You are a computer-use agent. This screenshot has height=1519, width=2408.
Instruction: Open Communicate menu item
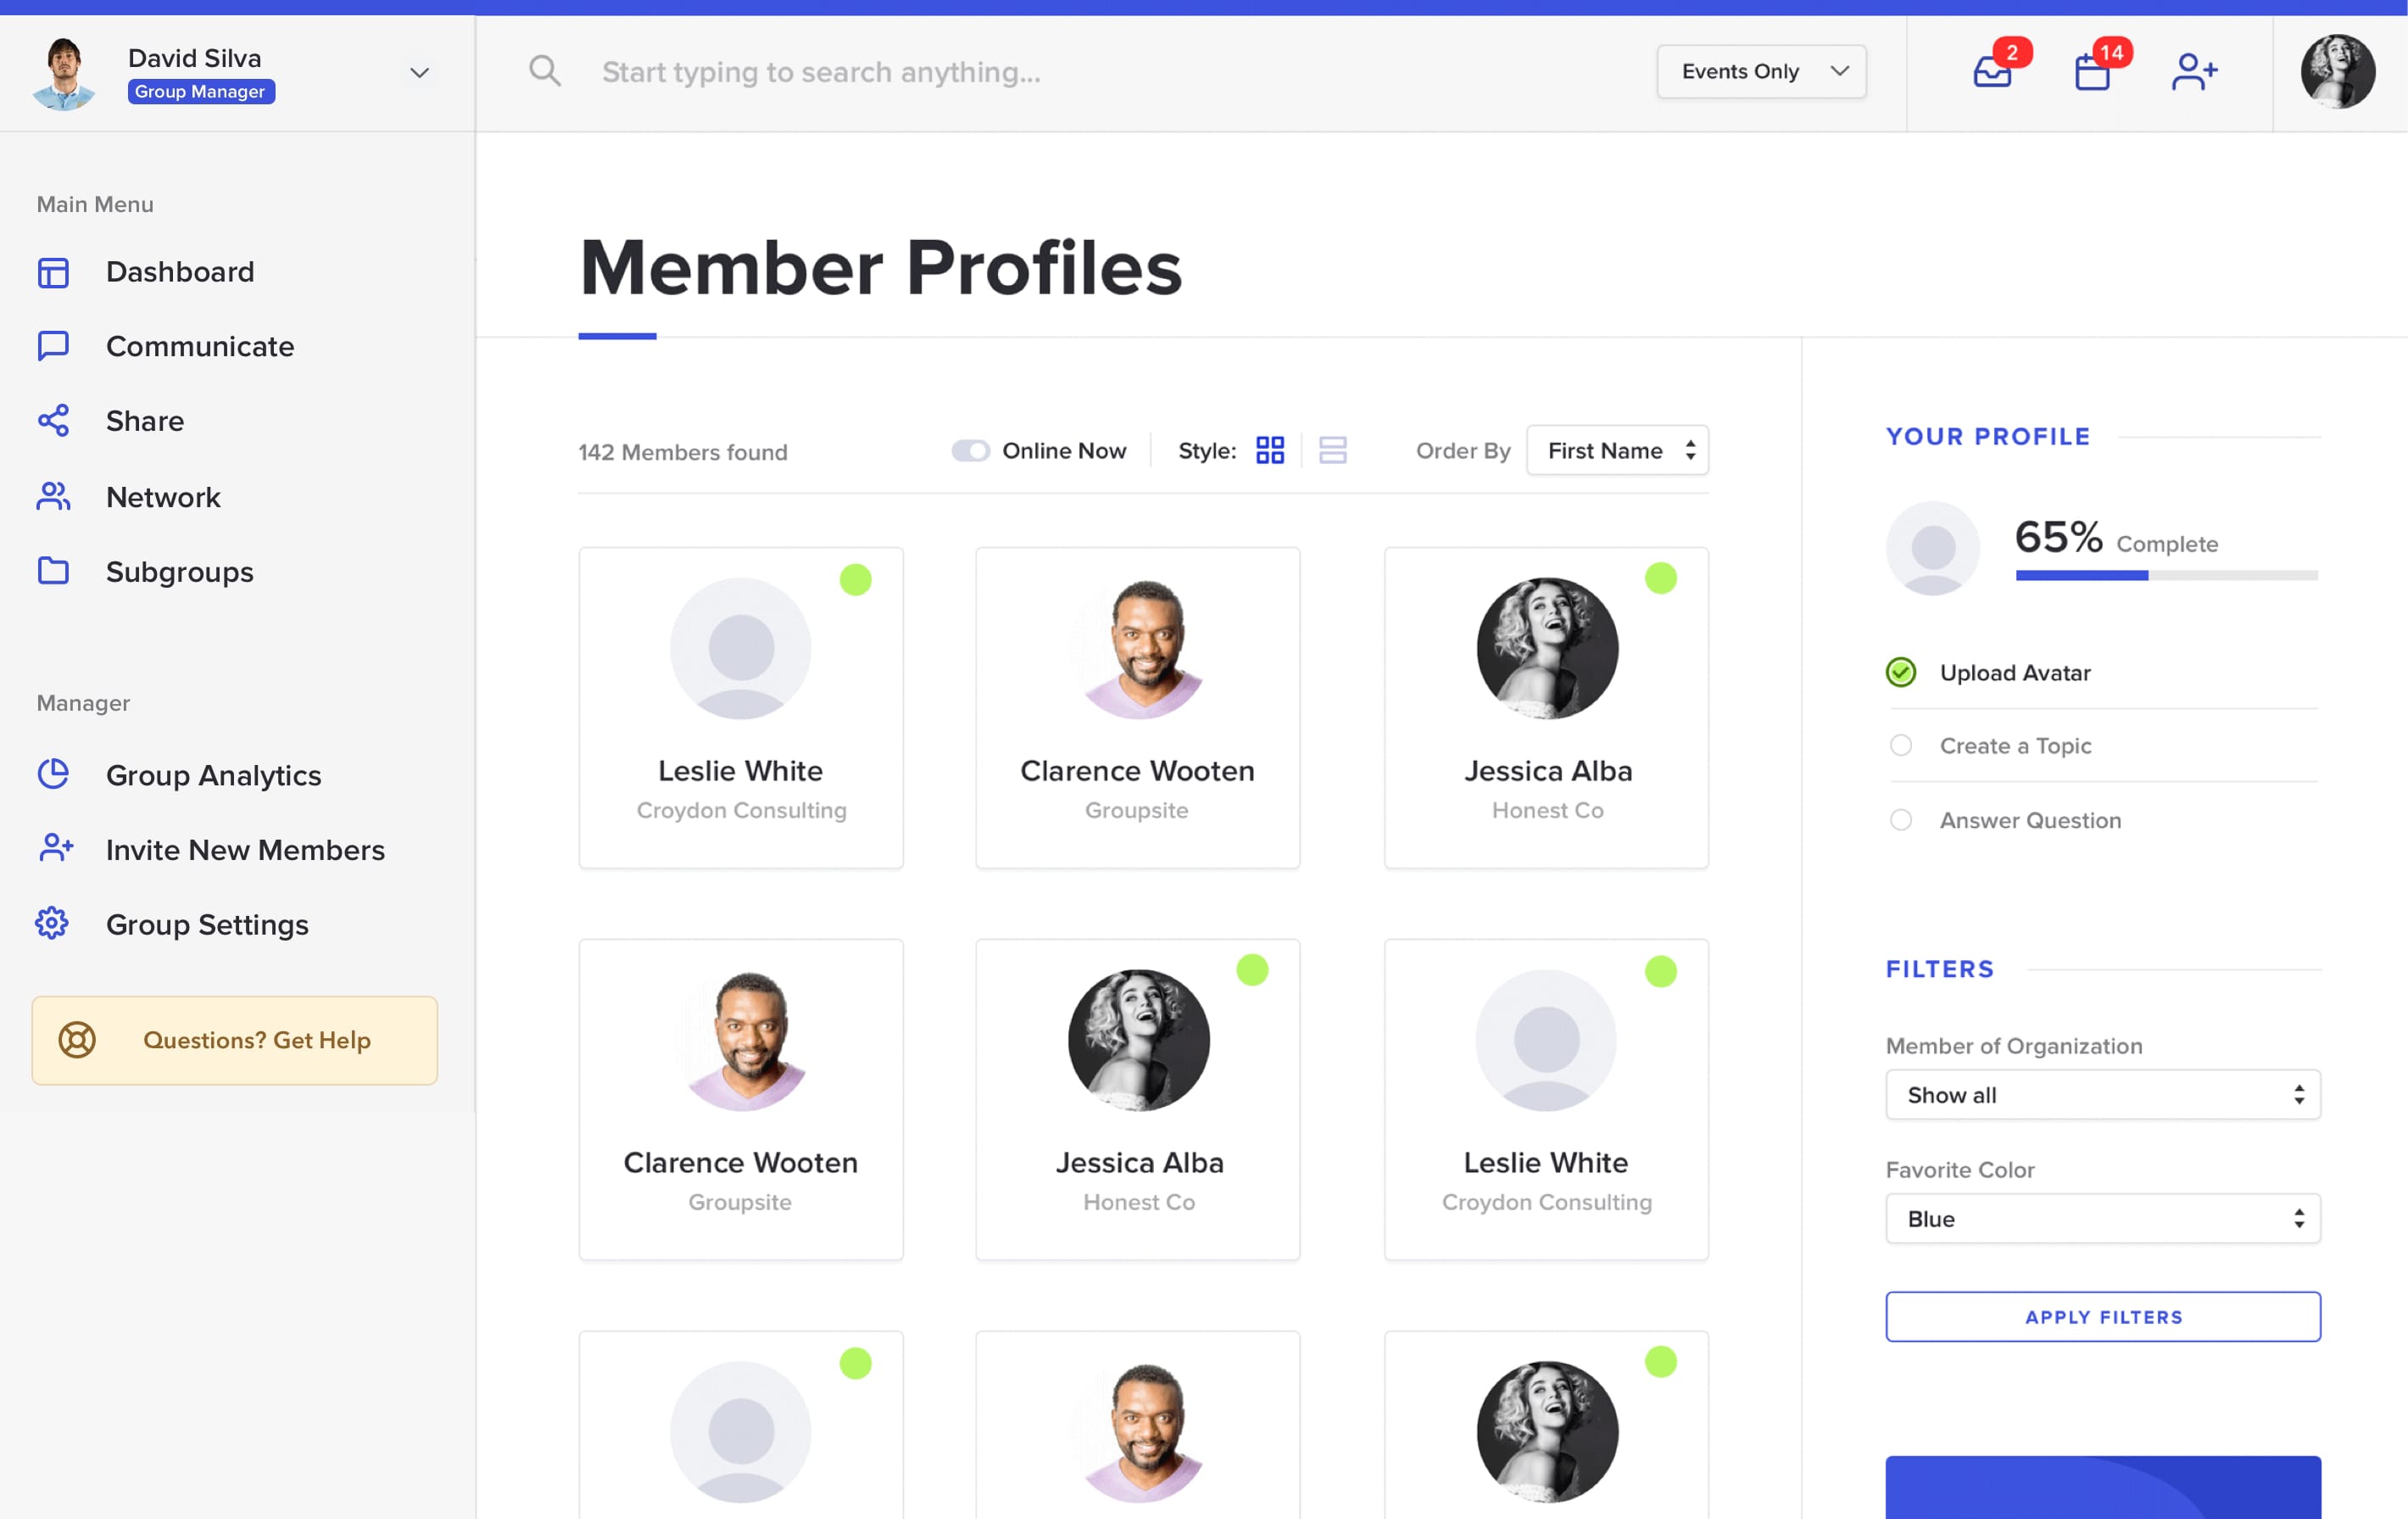coord(200,346)
